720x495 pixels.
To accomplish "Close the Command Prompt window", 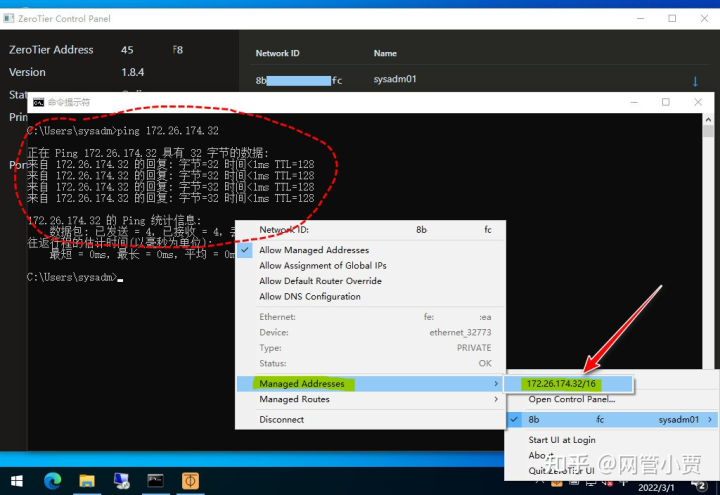I will point(698,102).
